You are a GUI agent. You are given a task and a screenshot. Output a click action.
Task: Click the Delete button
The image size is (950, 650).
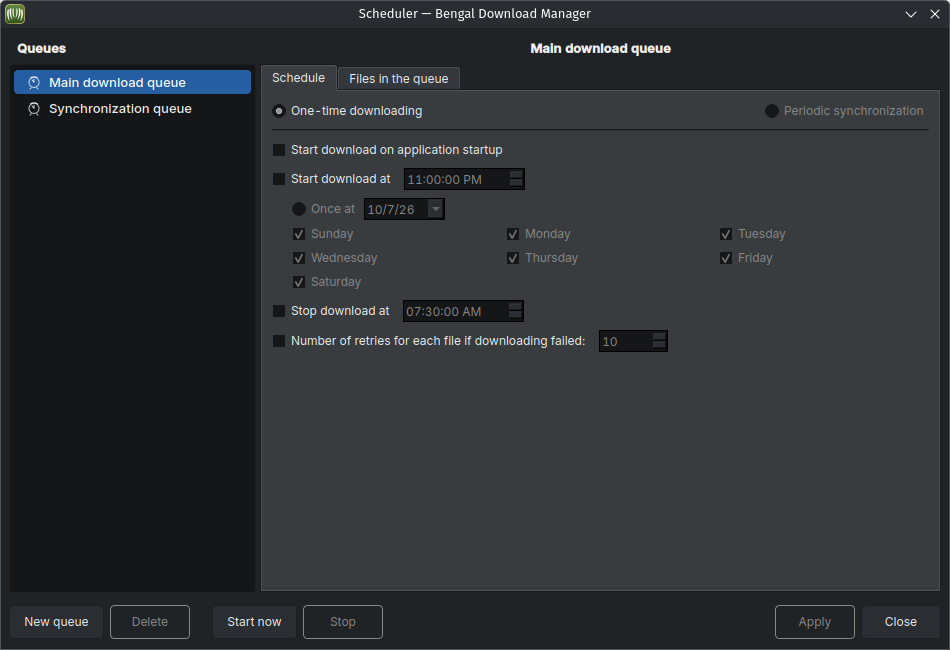(150, 622)
